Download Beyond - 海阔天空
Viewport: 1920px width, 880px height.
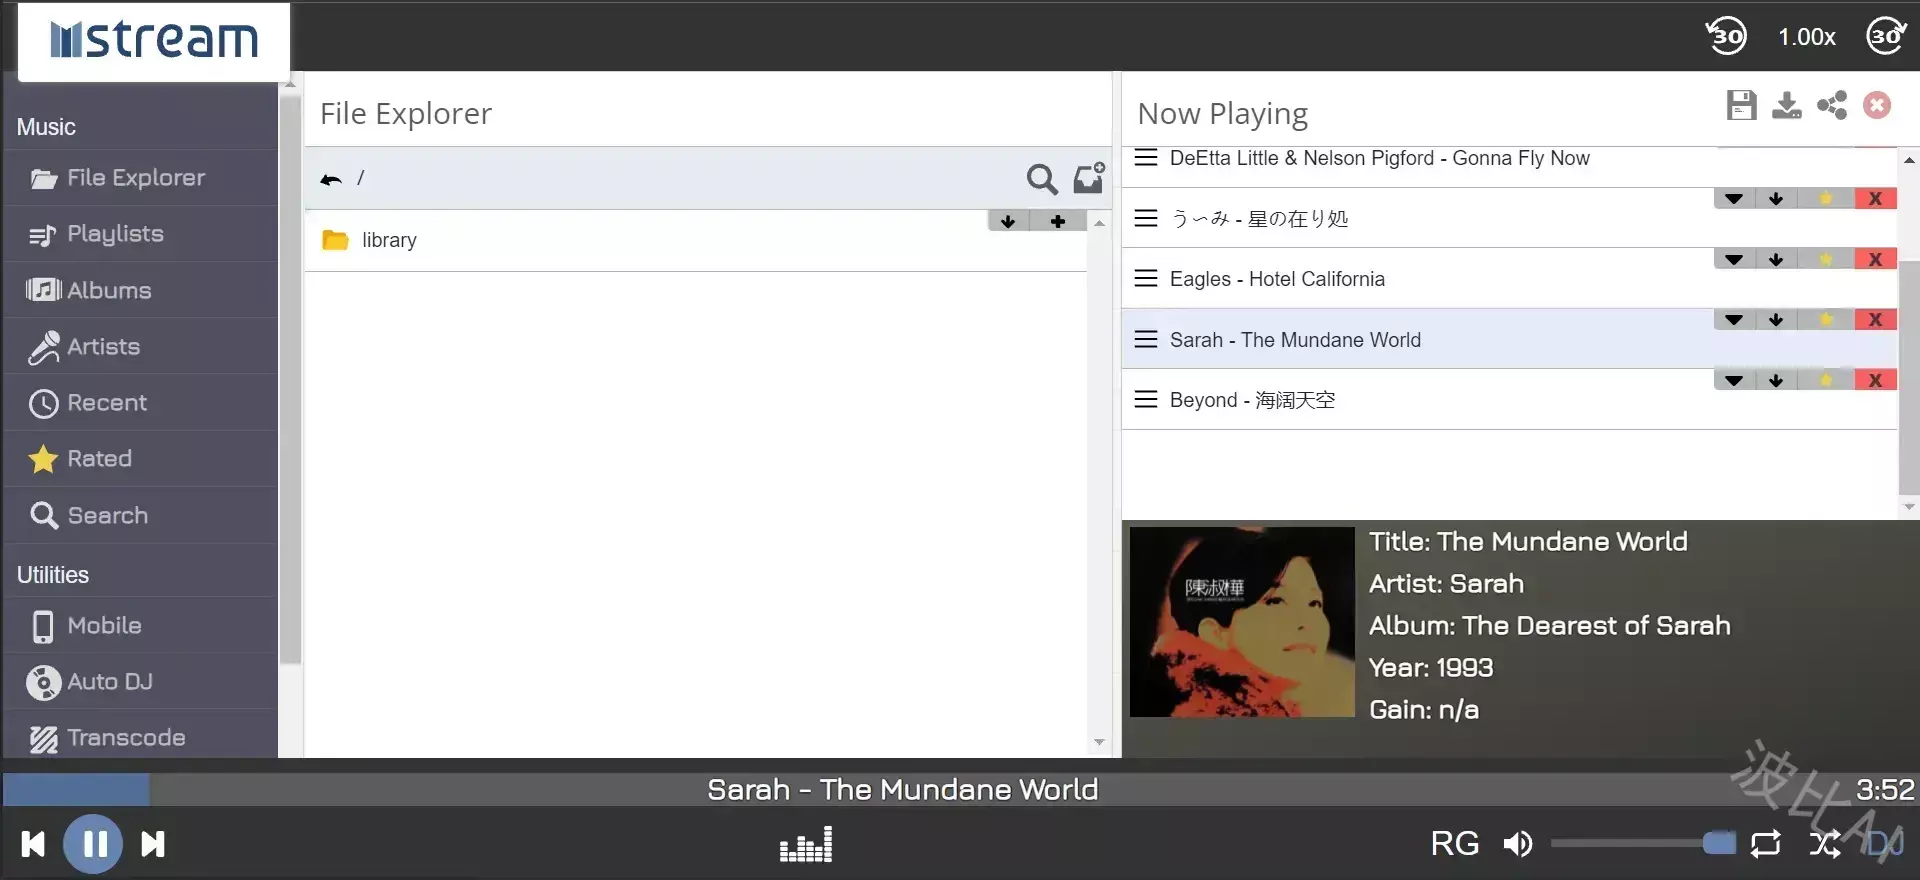tap(1776, 381)
